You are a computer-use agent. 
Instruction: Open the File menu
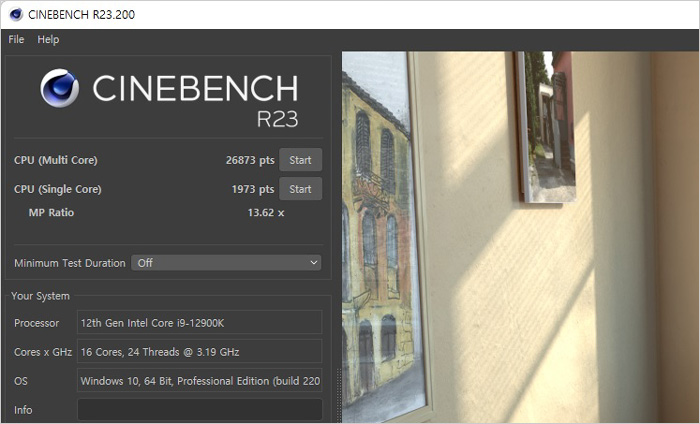(x=16, y=39)
